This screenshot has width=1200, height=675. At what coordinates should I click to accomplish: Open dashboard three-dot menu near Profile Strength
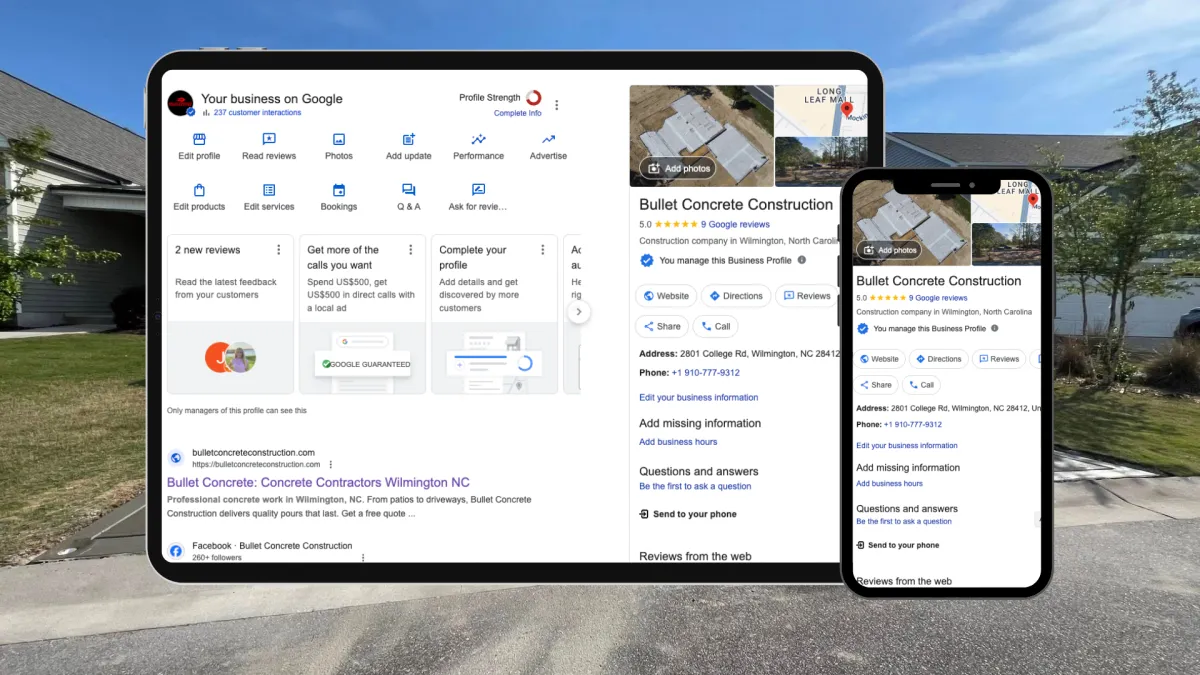point(557,105)
